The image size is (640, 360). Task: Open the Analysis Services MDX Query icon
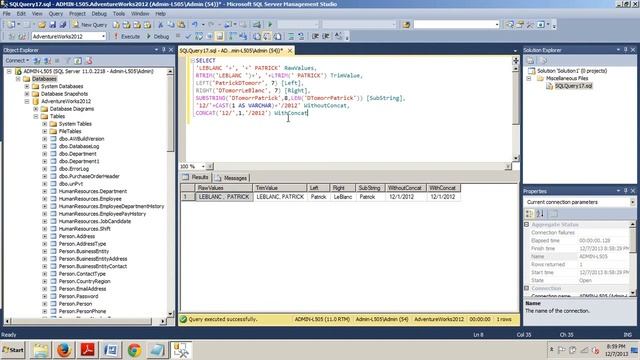(x=127, y=24)
